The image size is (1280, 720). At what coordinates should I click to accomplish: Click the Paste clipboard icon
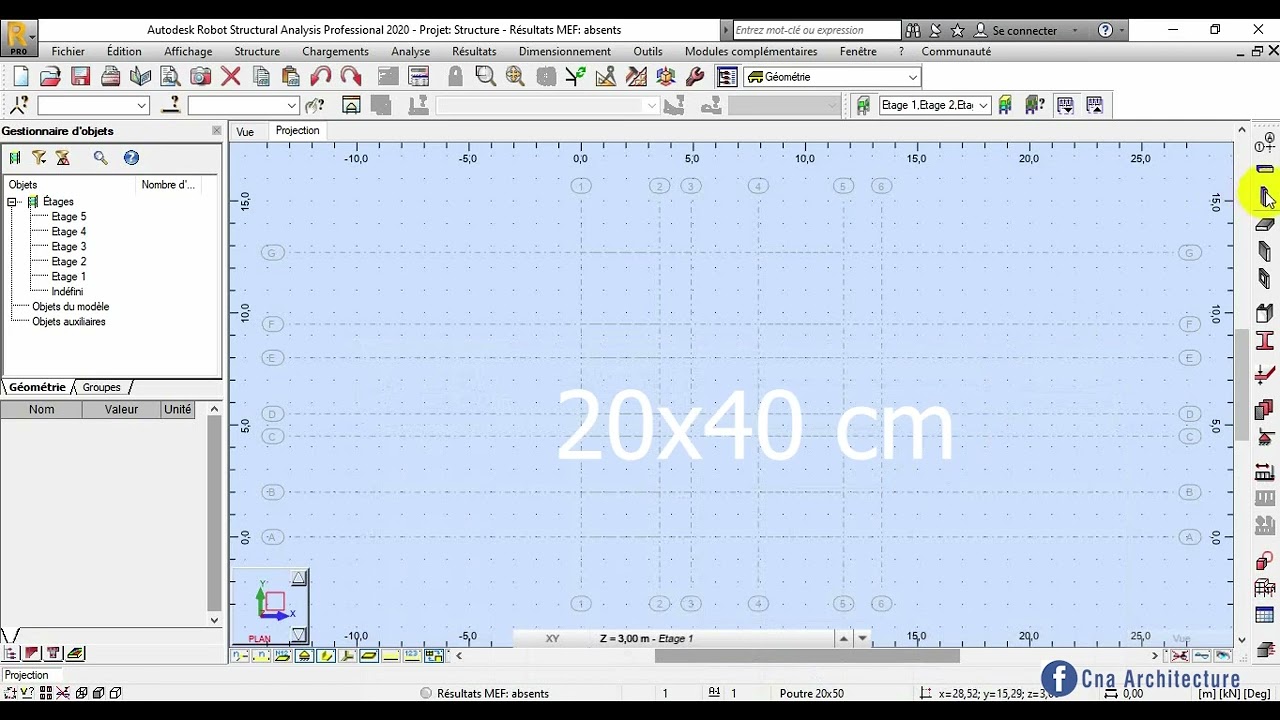(291, 77)
